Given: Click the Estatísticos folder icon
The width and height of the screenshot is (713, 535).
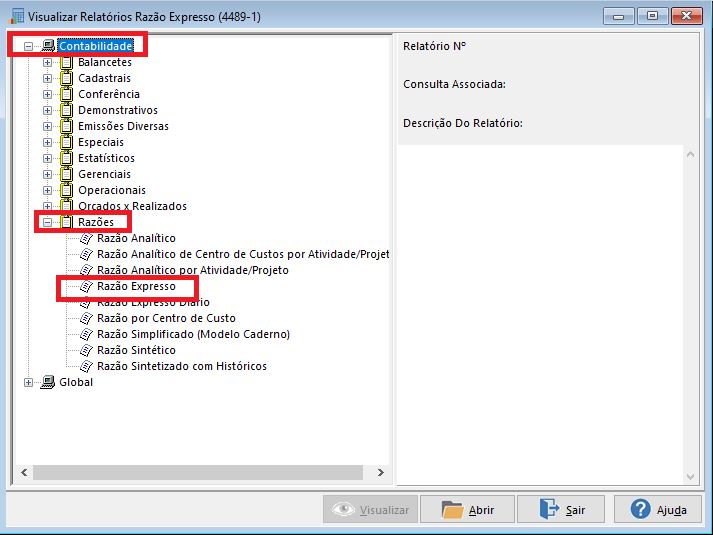Looking at the screenshot, I should pos(66,158).
